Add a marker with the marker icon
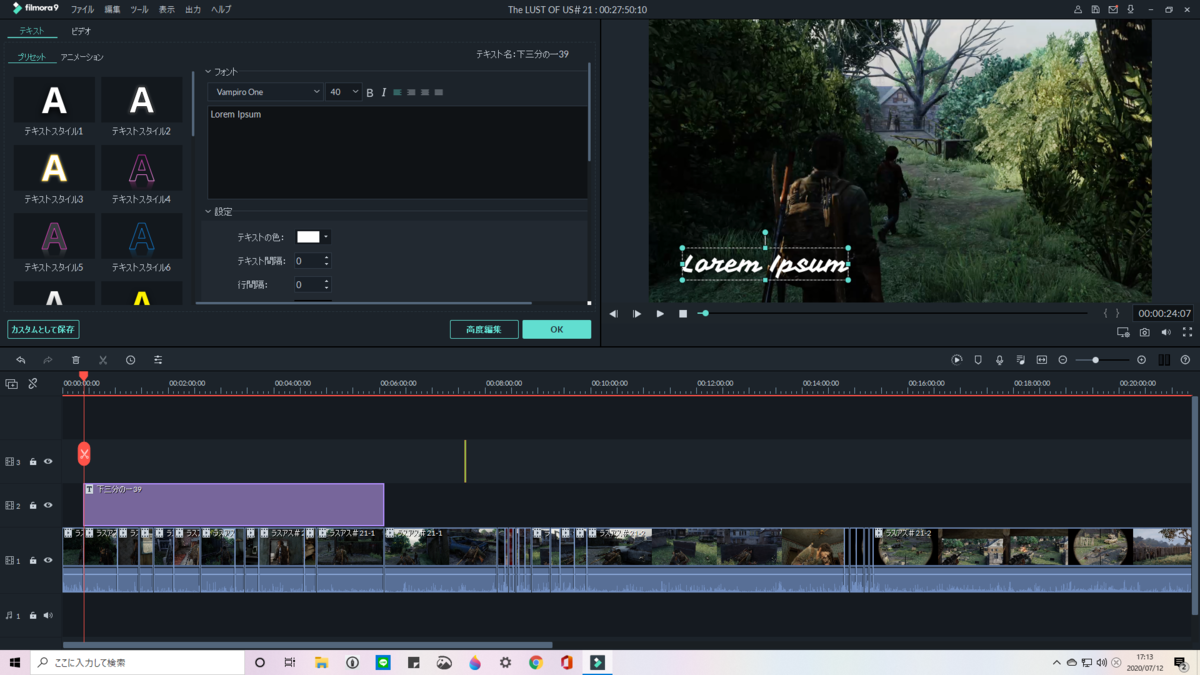The image size is (1200, 675). (x=978, y=360)
